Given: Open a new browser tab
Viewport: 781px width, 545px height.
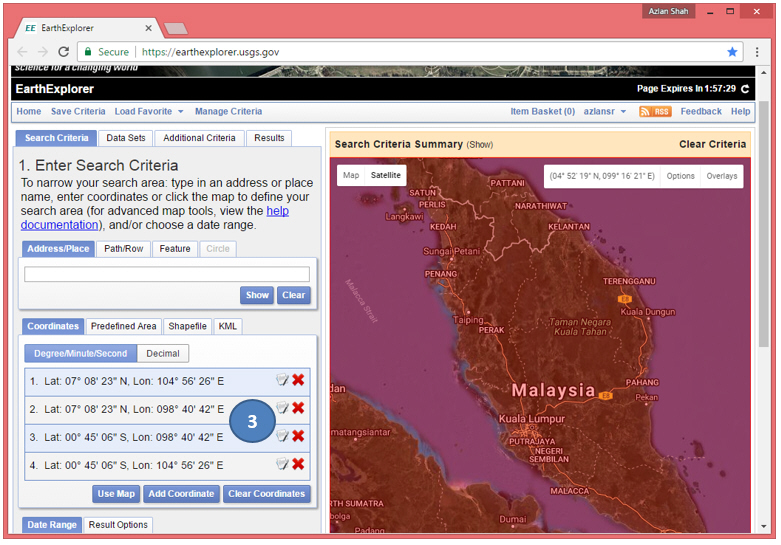Looking at the screenshot, I should pos(176,29).
